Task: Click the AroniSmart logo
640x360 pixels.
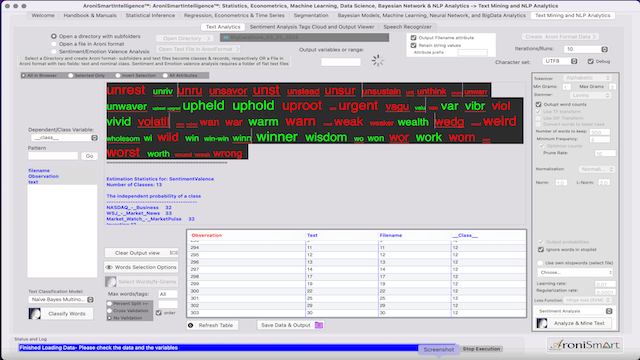Action: tap(584, 345)
